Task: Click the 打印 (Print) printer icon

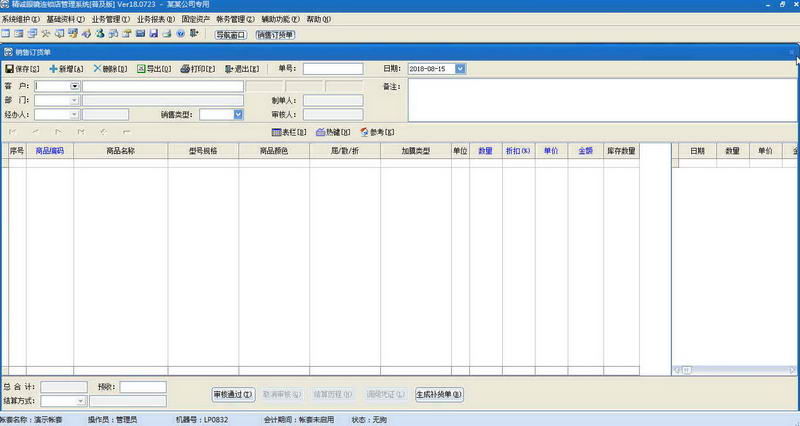Action: pos(185,69)
